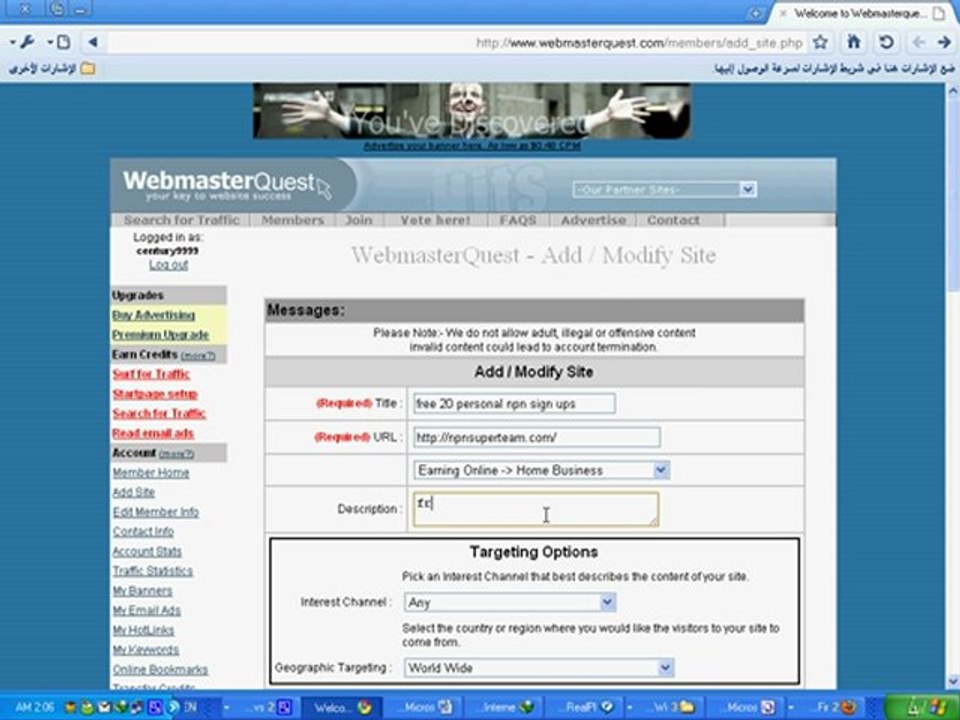The width and height of the screenshot is (960, 720).
Task: Click Earn Credits (more?) link
Action: point(198,355)
